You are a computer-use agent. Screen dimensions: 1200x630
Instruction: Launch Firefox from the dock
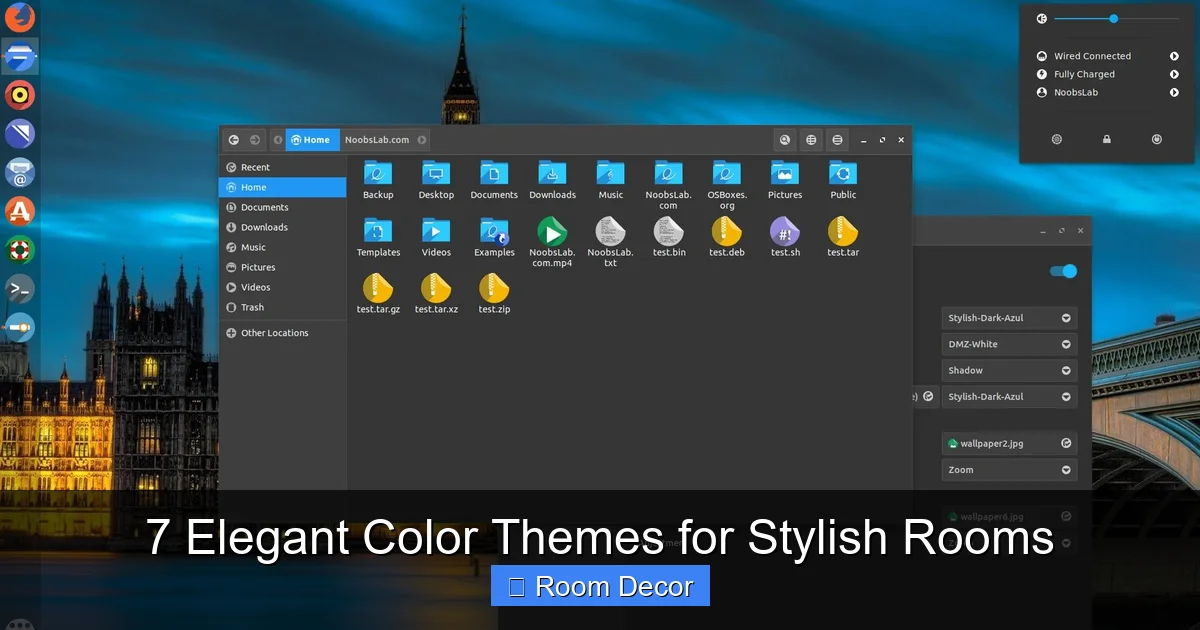coord(19,17)
